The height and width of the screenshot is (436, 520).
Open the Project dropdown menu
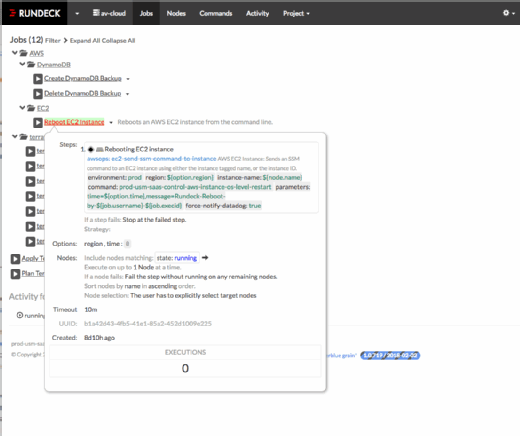click(x=296, y=13)
